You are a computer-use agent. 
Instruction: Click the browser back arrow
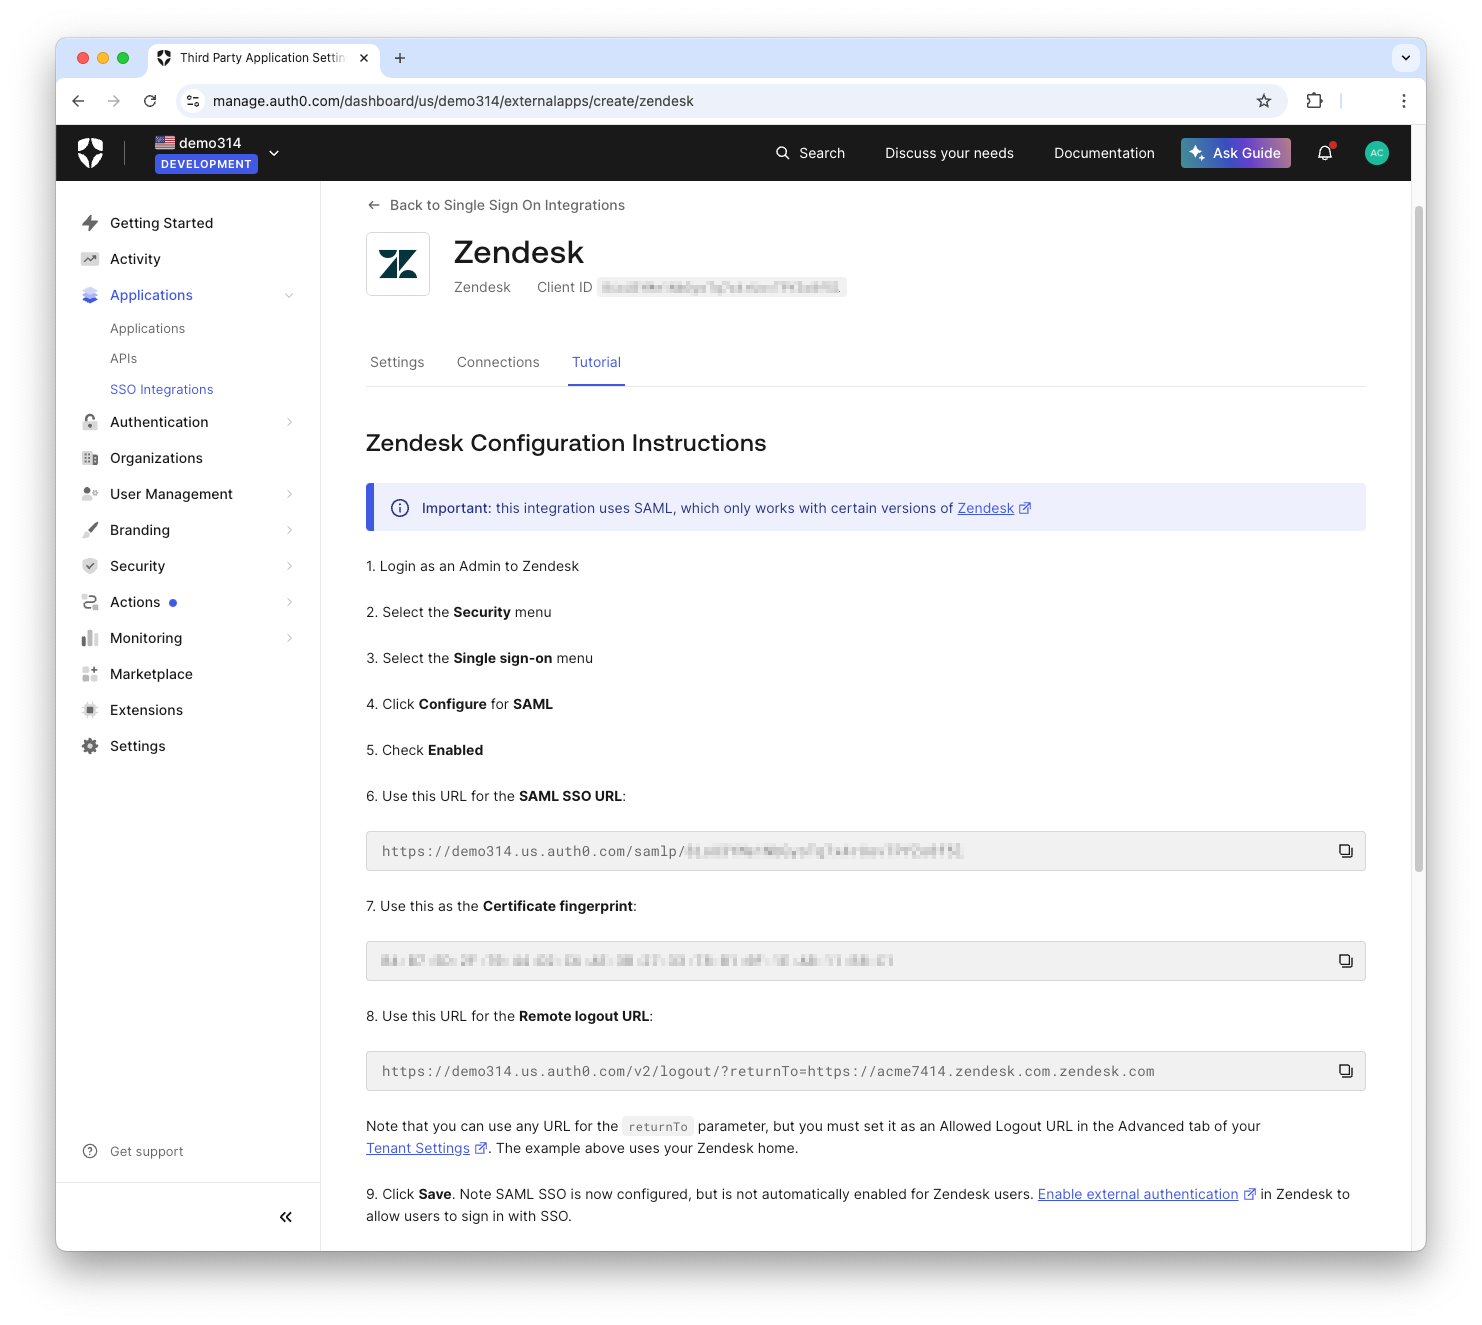pos(78,101)
